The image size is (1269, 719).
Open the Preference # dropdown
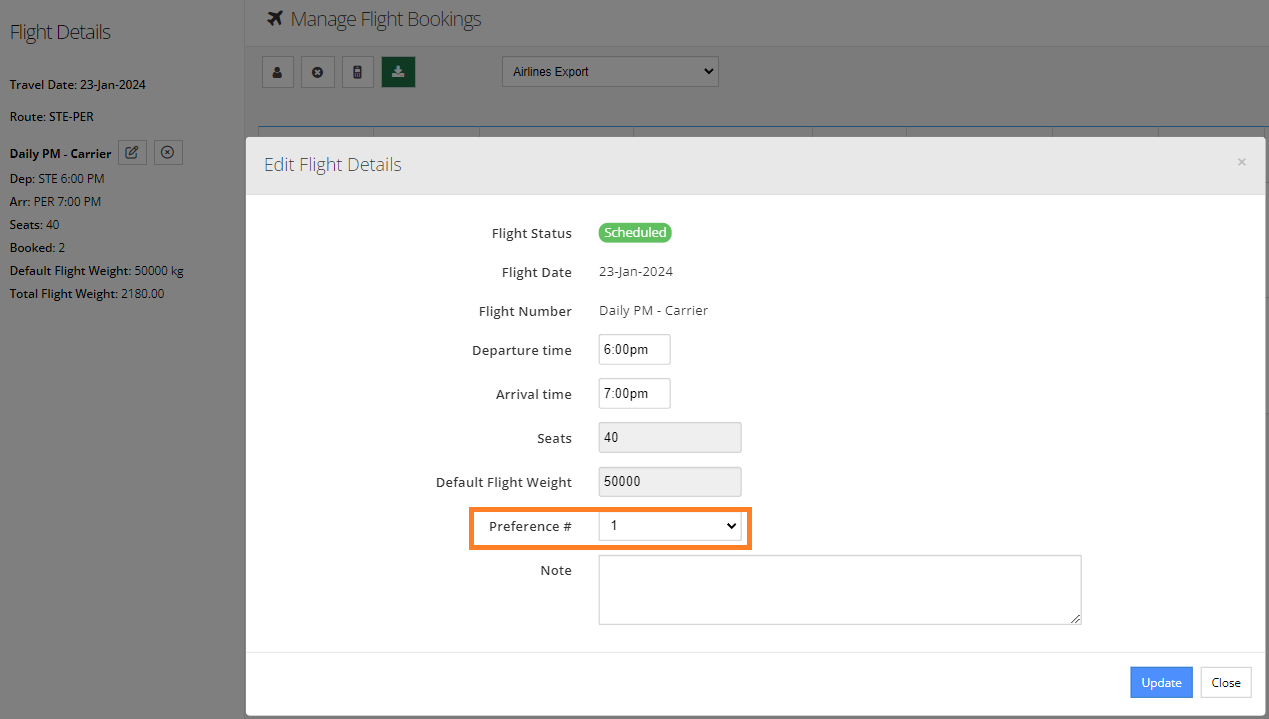pos(669,526)
